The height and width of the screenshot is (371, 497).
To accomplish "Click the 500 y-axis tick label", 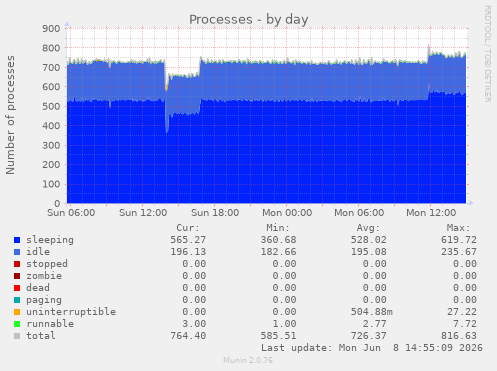I will [51, 106].
